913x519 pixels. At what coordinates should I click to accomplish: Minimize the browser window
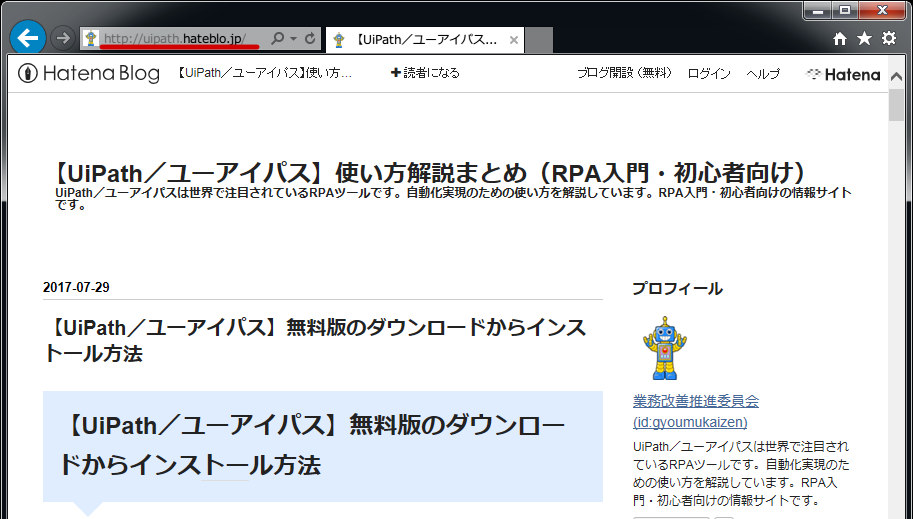(819, 10)
